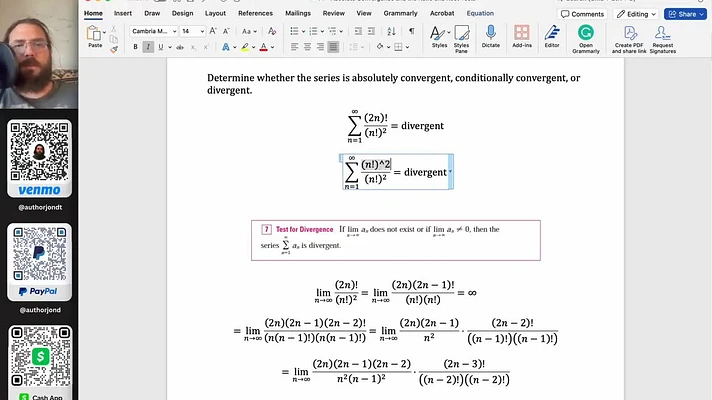Image resolution: width=712 pixels, height=400 pixels.
Task: Switch to the Layout tab
Action: click(215, 13)
